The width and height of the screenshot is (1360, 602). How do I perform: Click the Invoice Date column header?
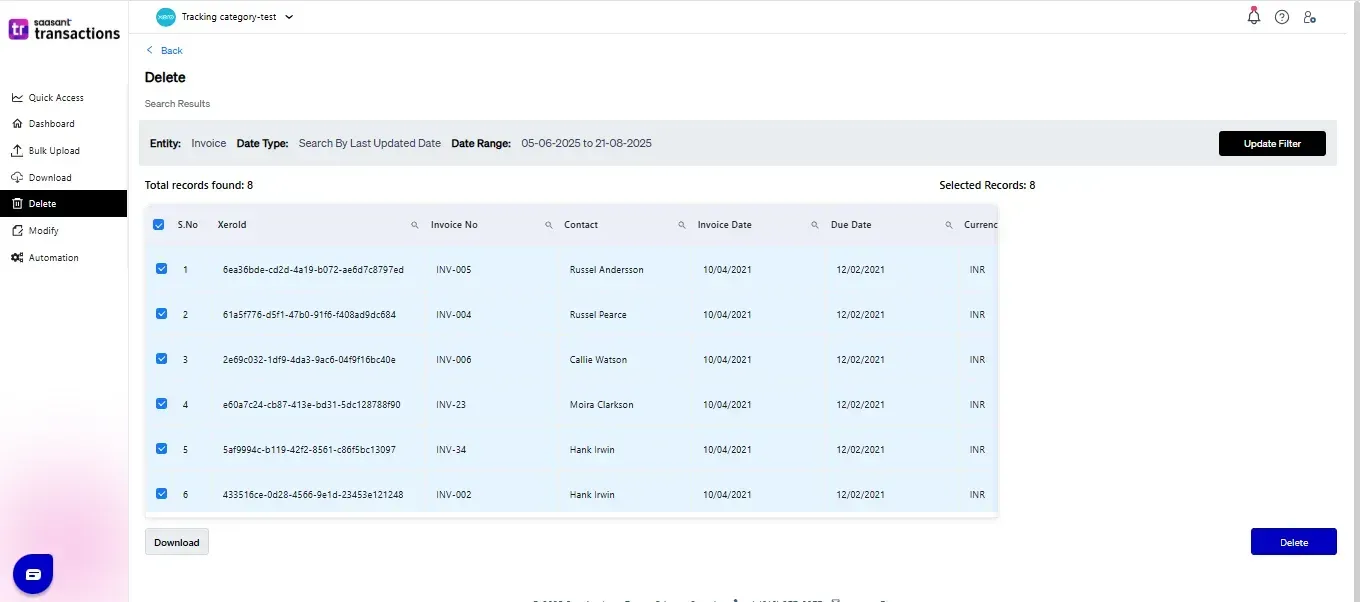pyautogui.click(x=725, y=225)
